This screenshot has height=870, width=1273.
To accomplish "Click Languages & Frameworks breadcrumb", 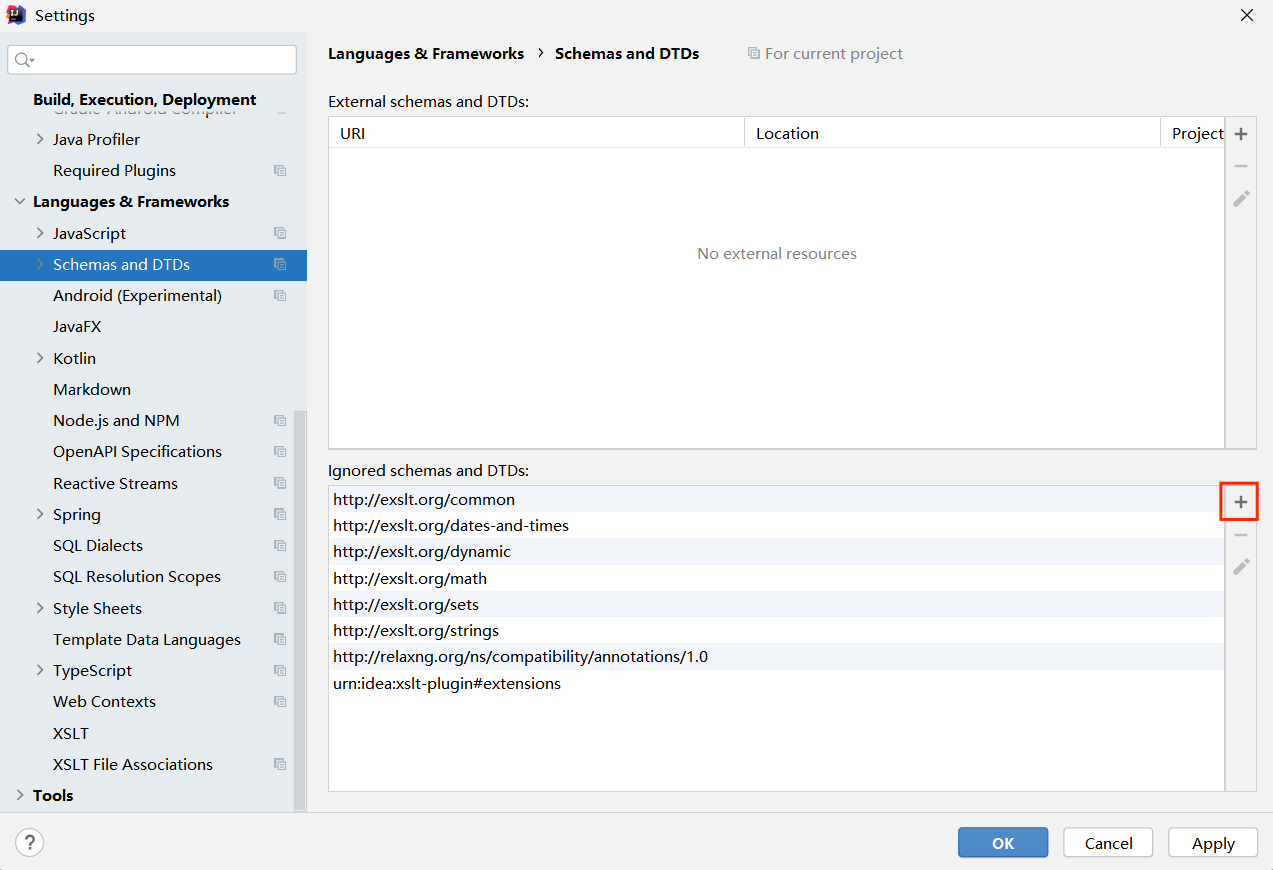I will pyautogui.click(x=426, y=54).
